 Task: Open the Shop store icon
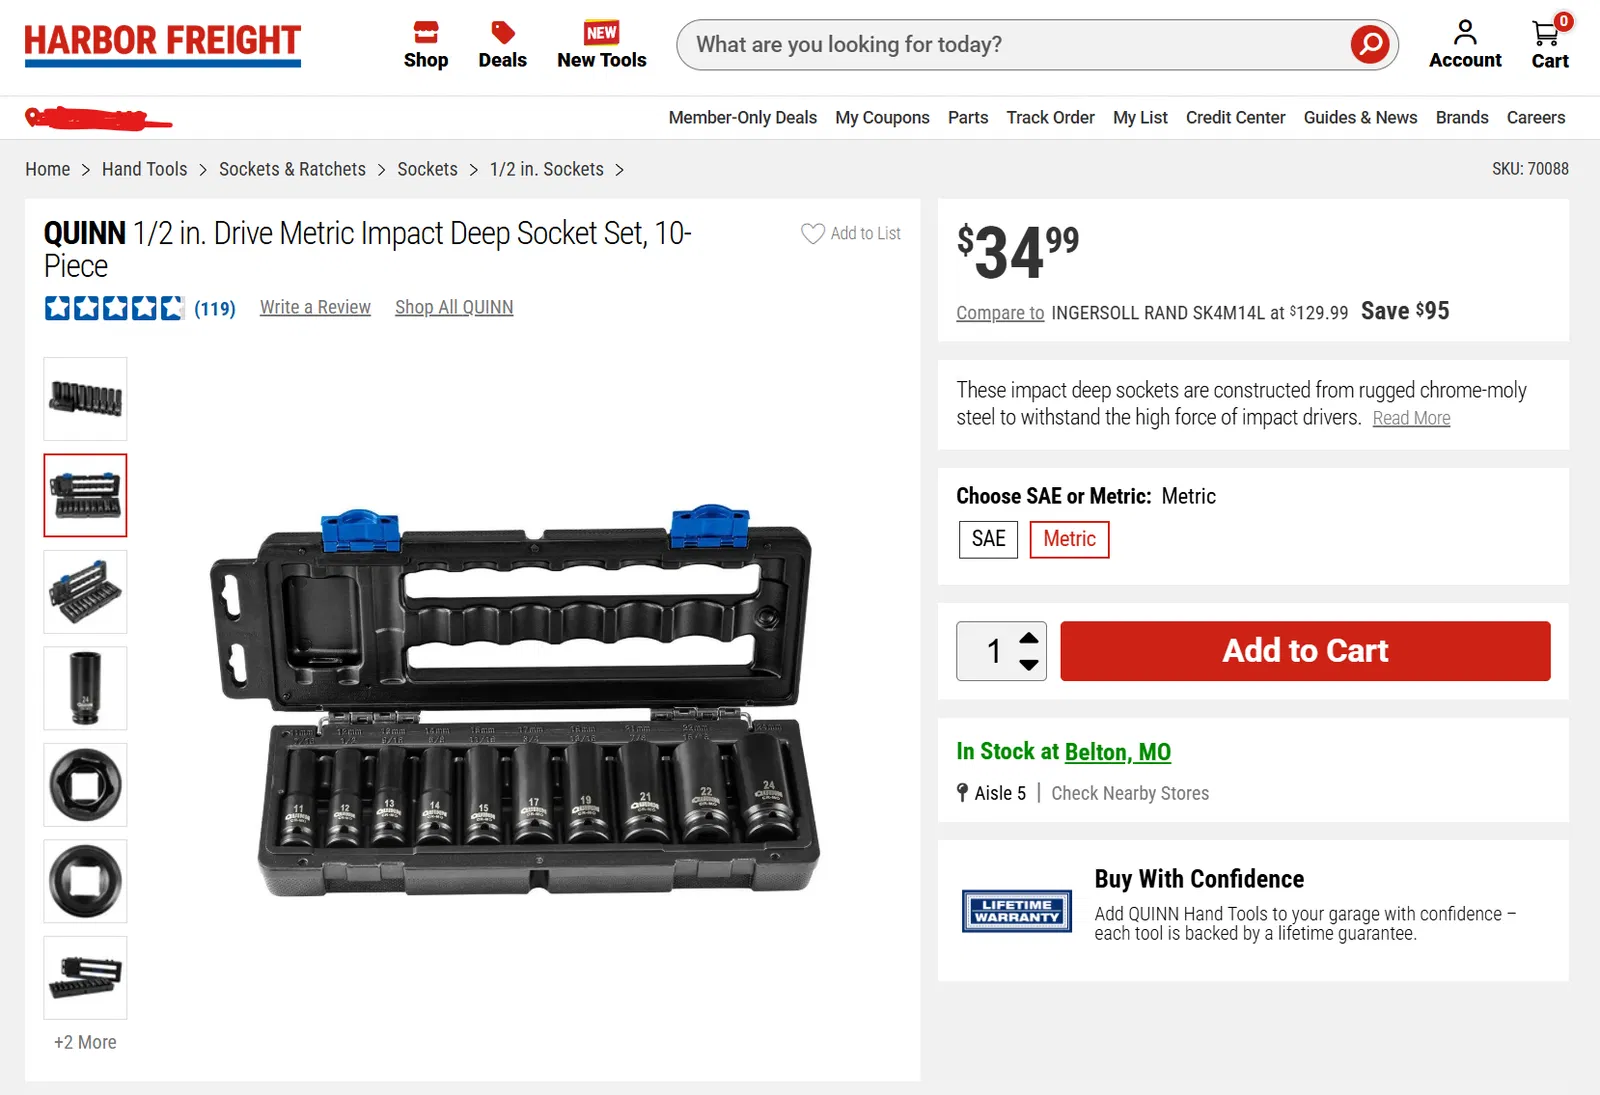[x=426, y=33]
